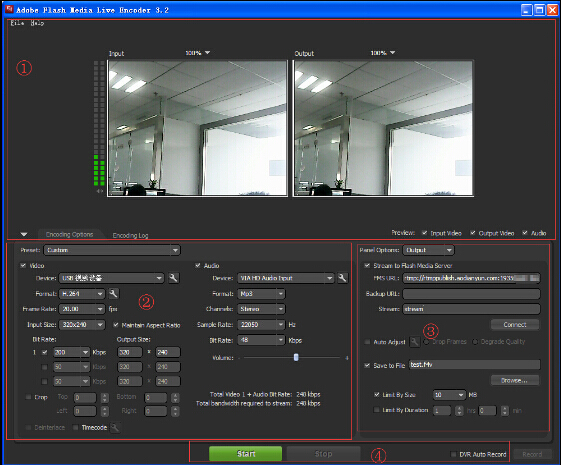Click the Stop button

[323, 454]
